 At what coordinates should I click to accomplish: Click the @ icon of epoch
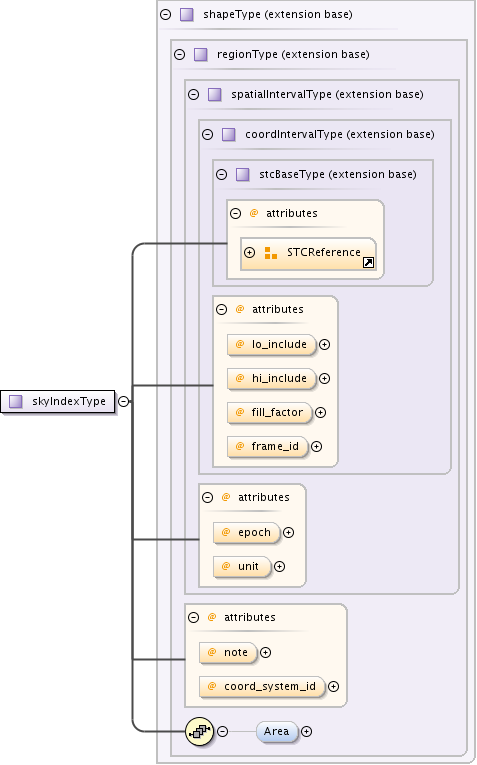click(x=226, y=533)
